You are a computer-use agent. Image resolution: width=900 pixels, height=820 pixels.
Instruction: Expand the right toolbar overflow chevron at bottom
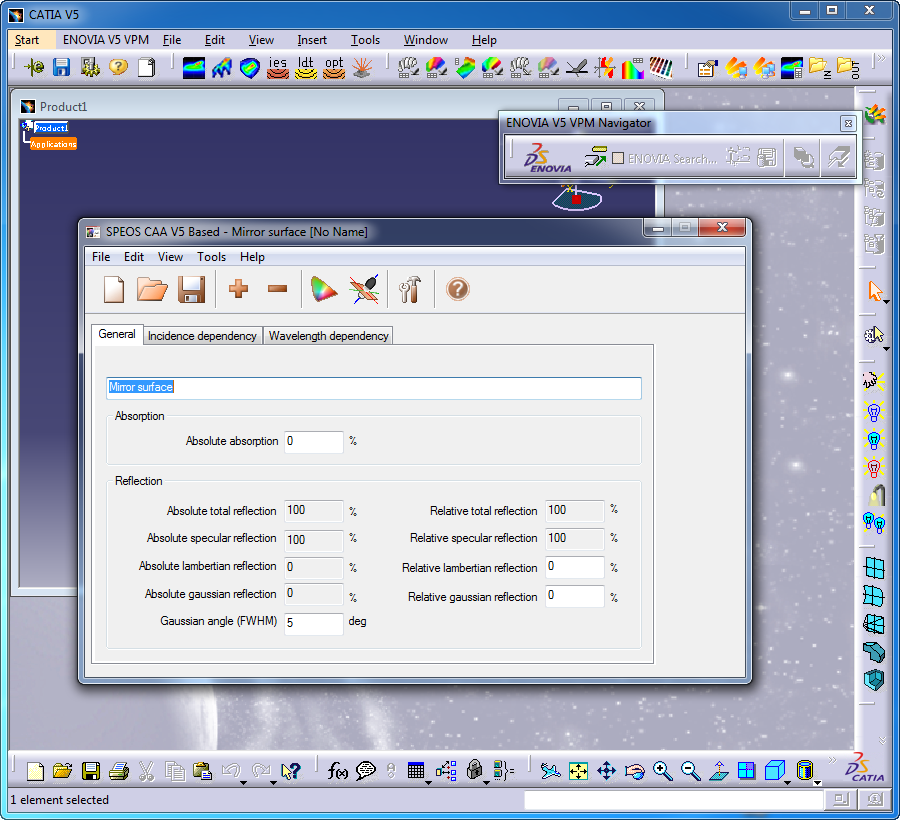point(883,740)
